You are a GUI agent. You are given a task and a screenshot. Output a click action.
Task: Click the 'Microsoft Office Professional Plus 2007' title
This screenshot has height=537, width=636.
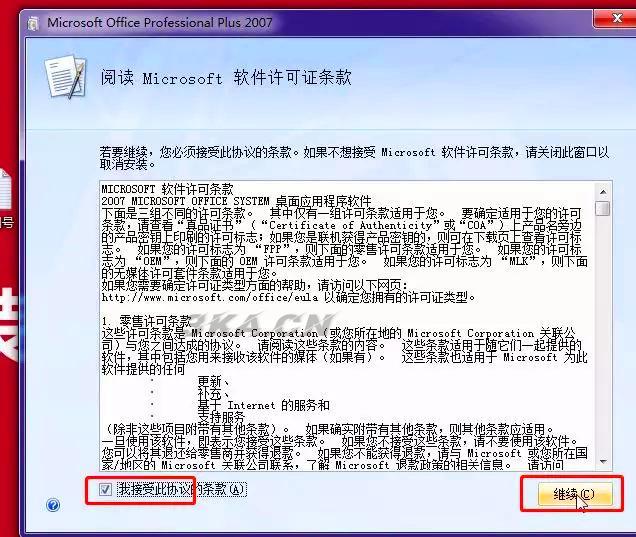160,23
